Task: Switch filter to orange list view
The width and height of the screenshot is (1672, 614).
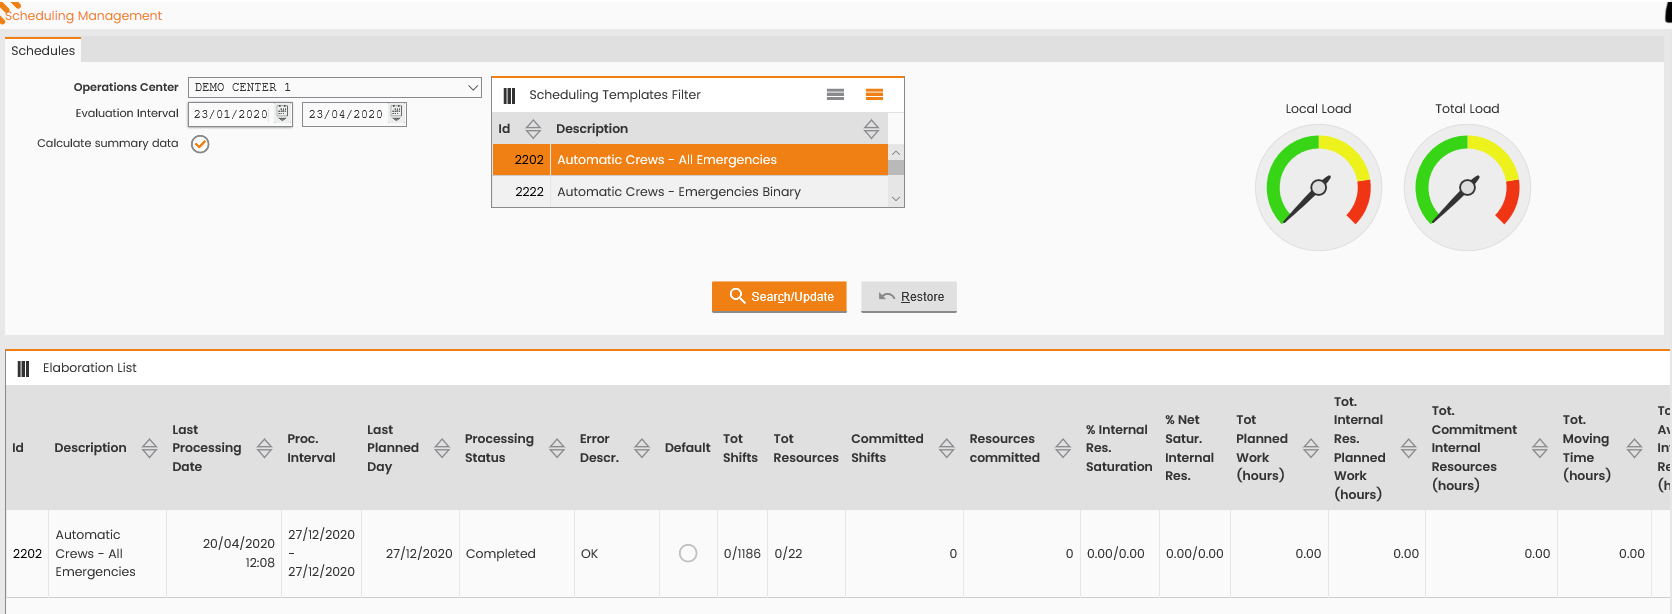Action: click(874, 94)
